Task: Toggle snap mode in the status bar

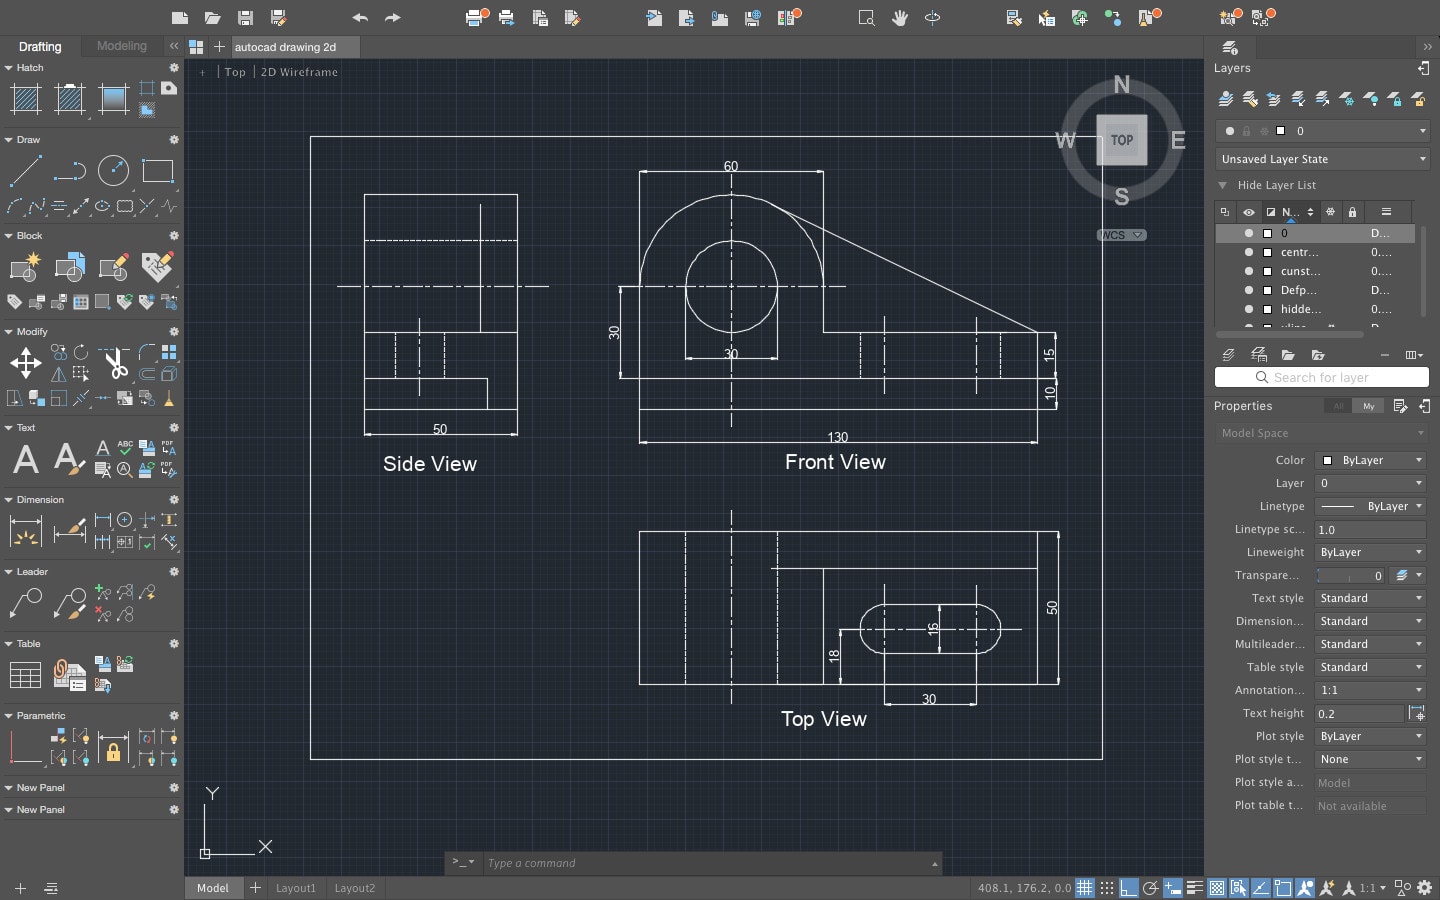Action: tap(1108, 888)
